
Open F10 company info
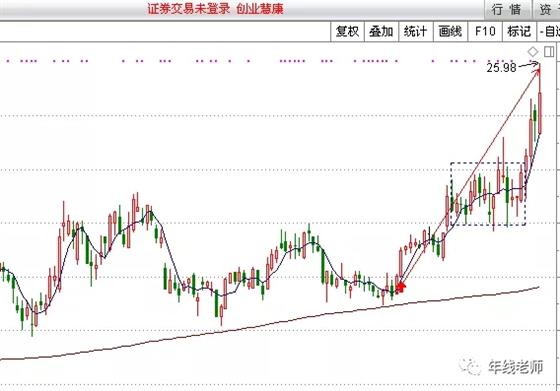click(x=485, y=31)
